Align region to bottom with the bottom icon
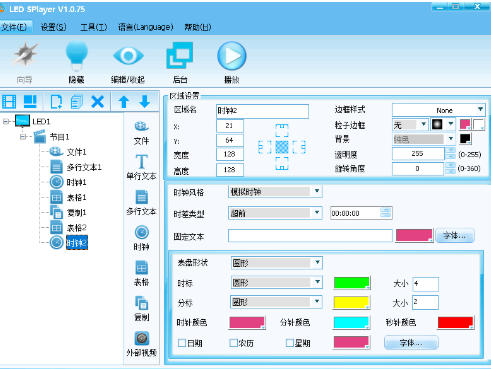 282,164
